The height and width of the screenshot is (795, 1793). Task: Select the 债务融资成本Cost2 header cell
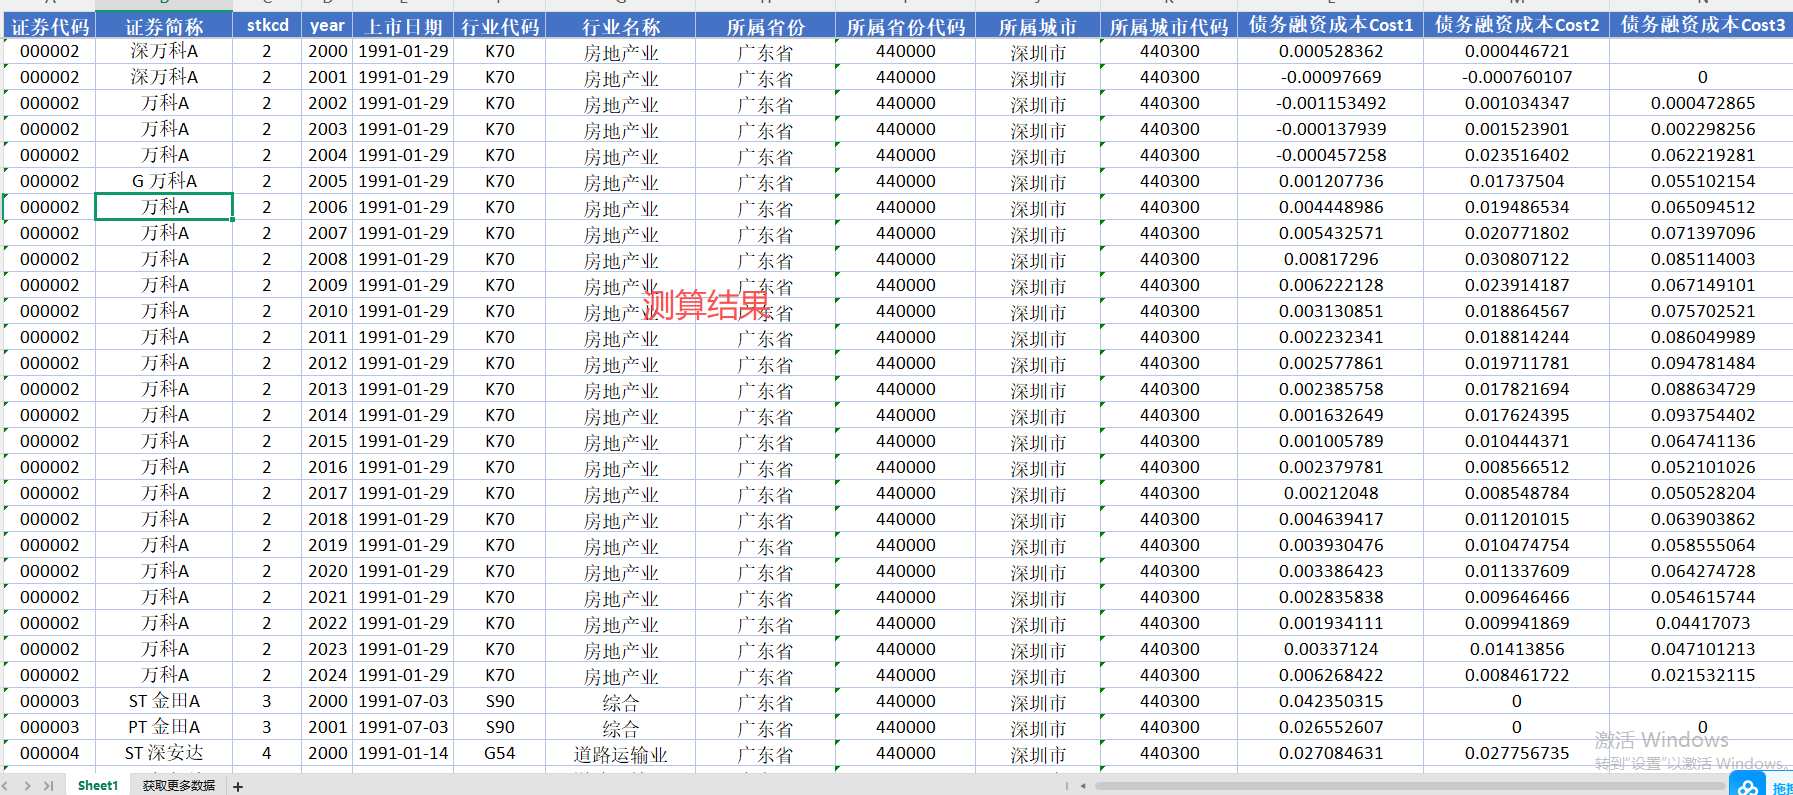[1517, 26]
